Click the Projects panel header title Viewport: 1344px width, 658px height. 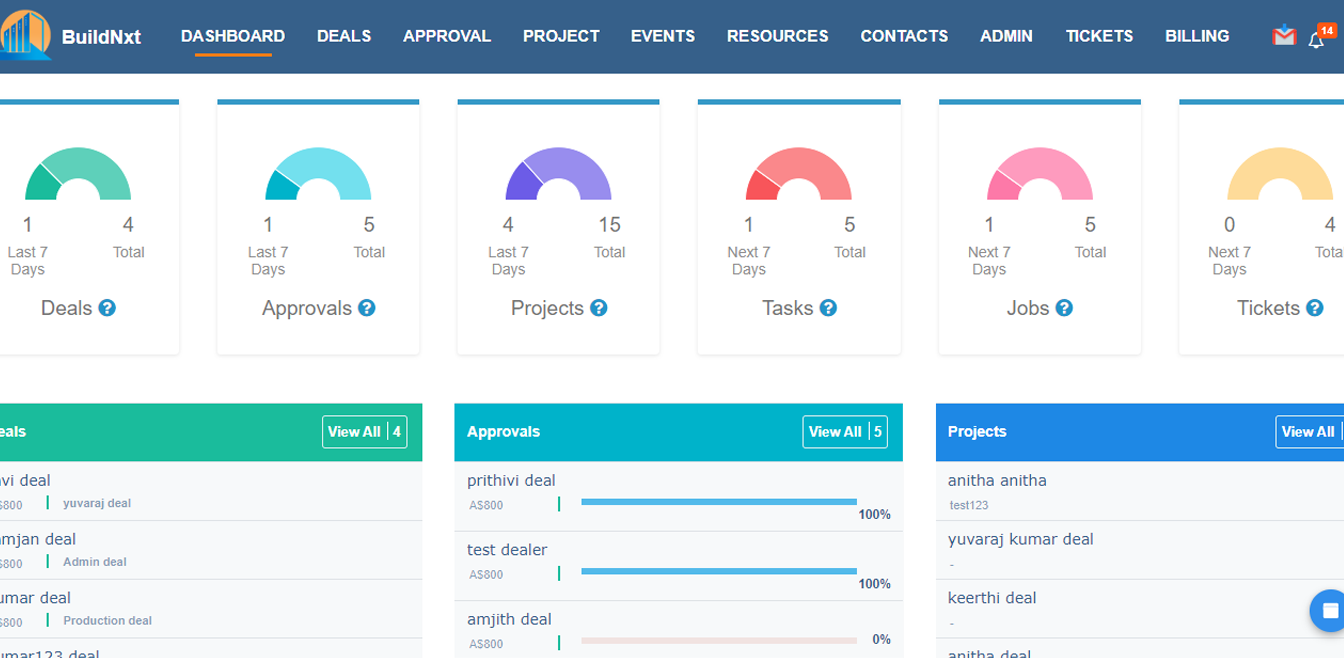977,432
